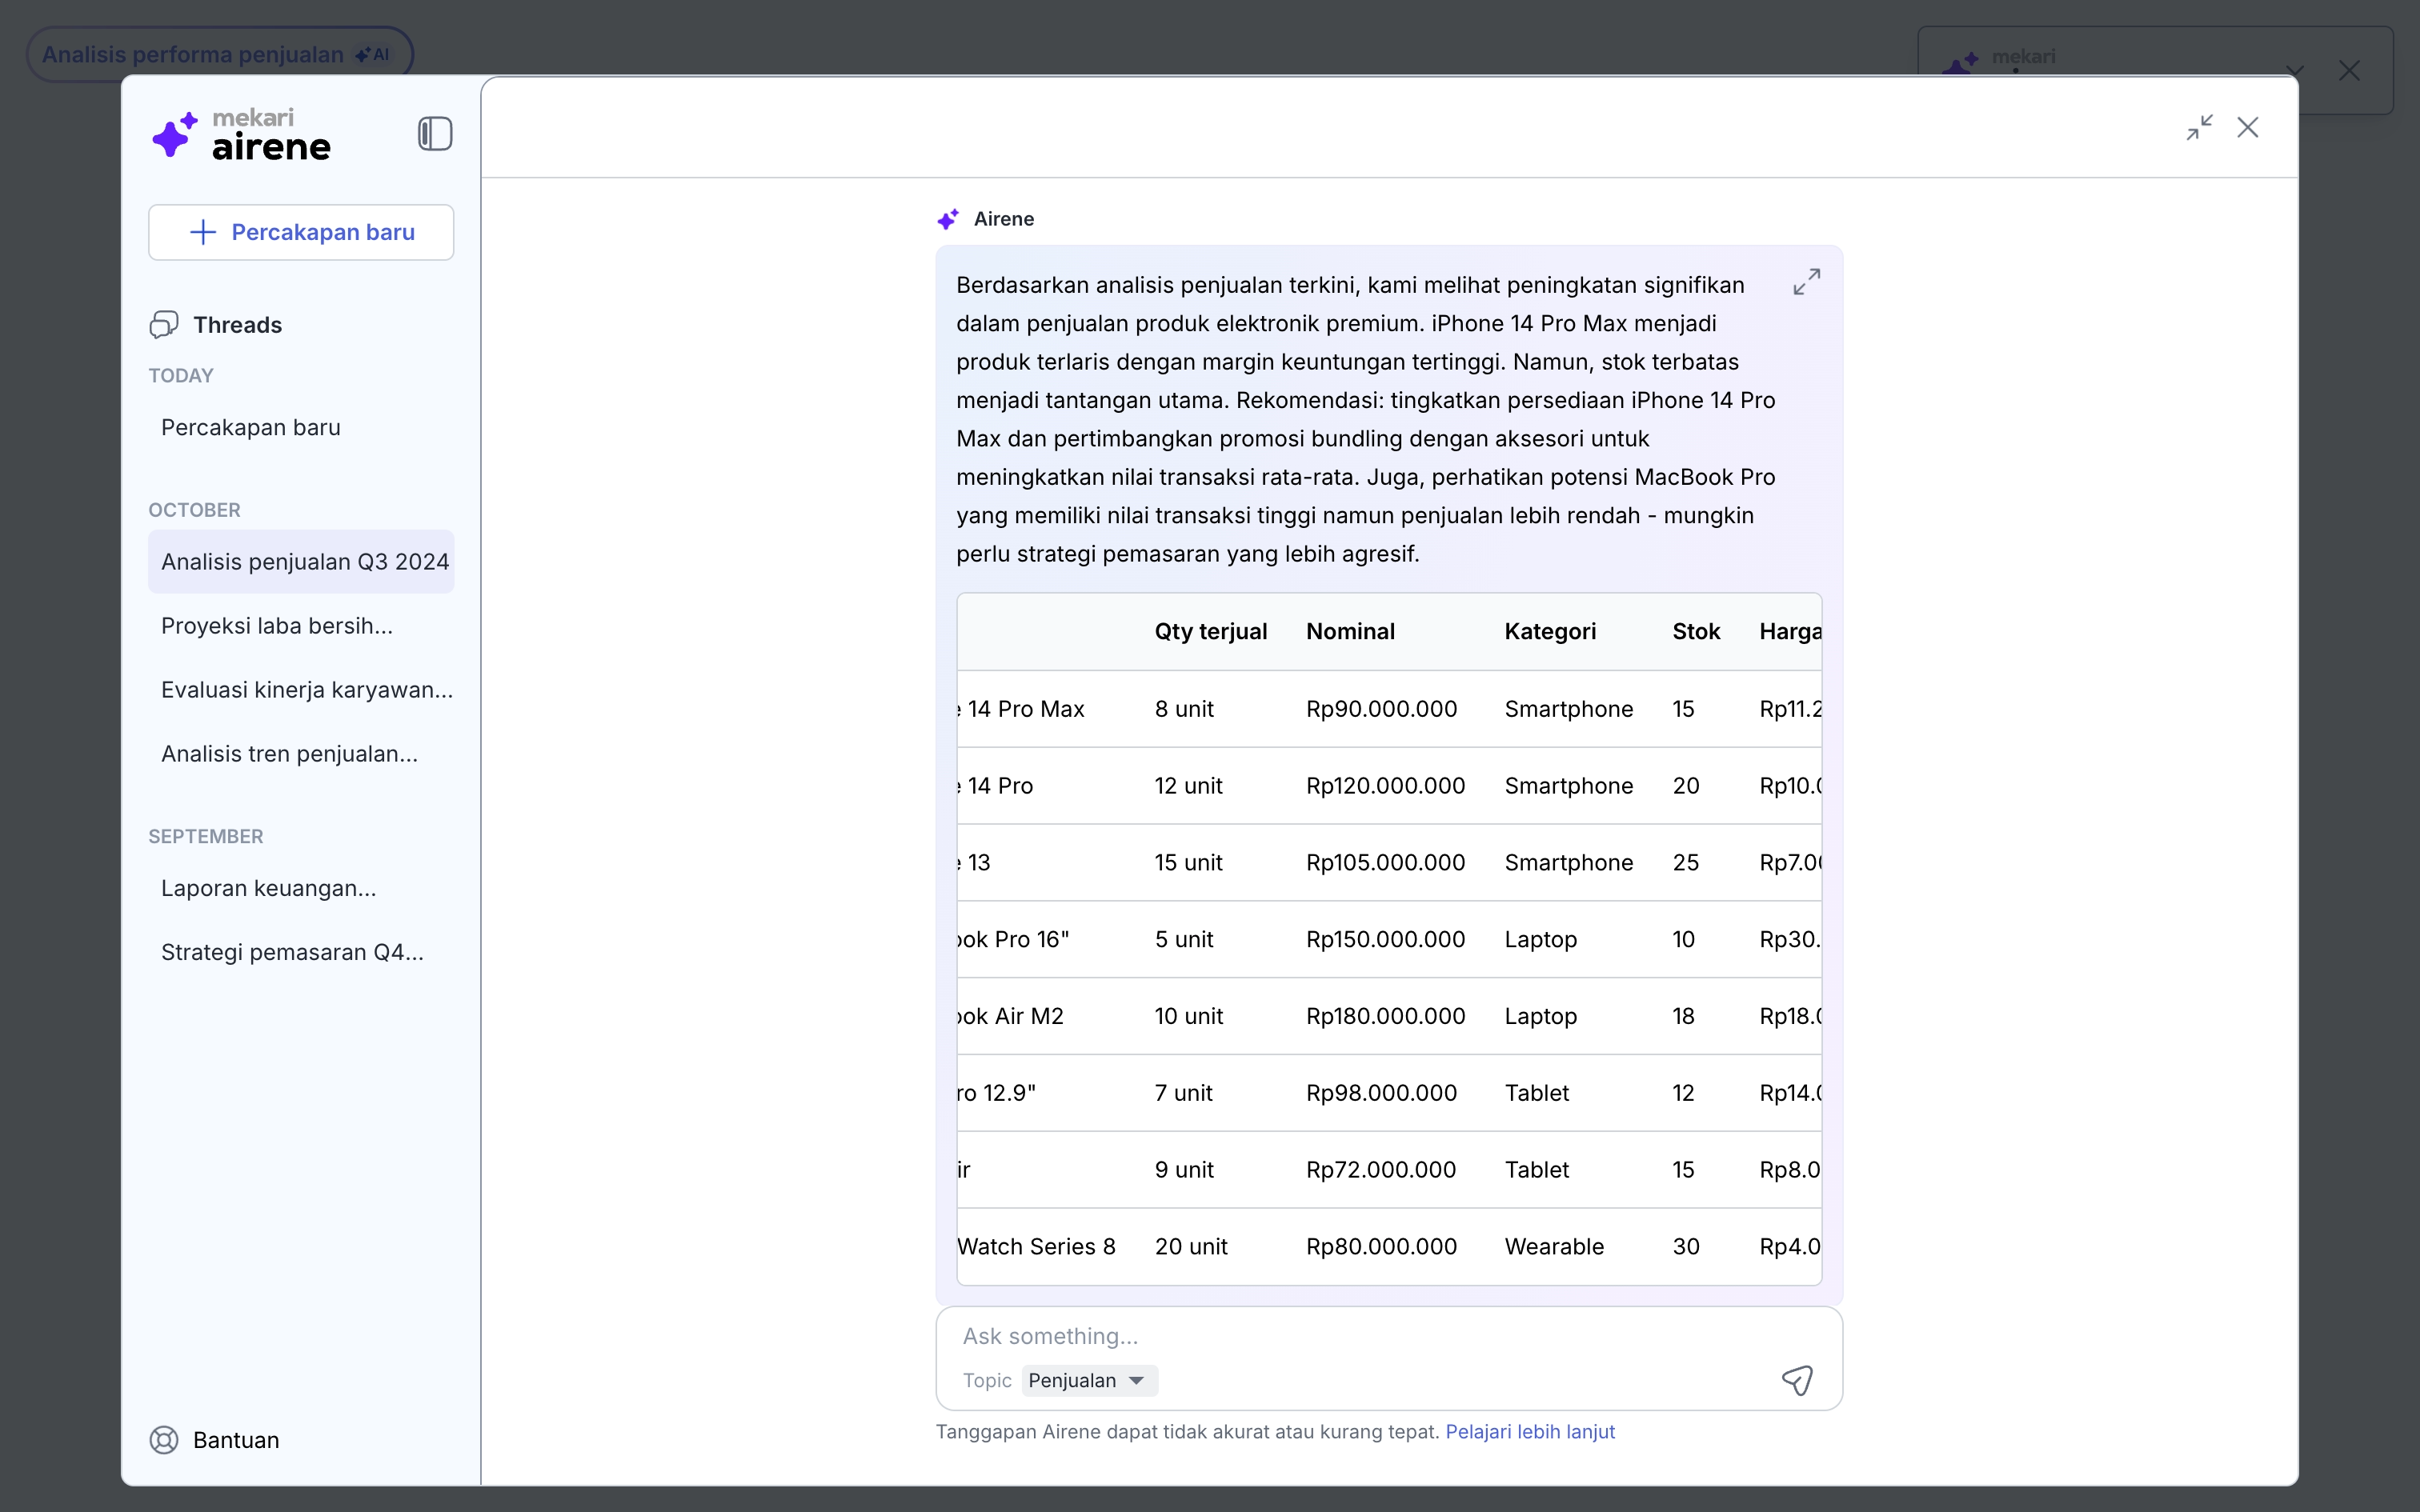Click Analisis performa penjualan AI button behind dialog

pos(219,54)
